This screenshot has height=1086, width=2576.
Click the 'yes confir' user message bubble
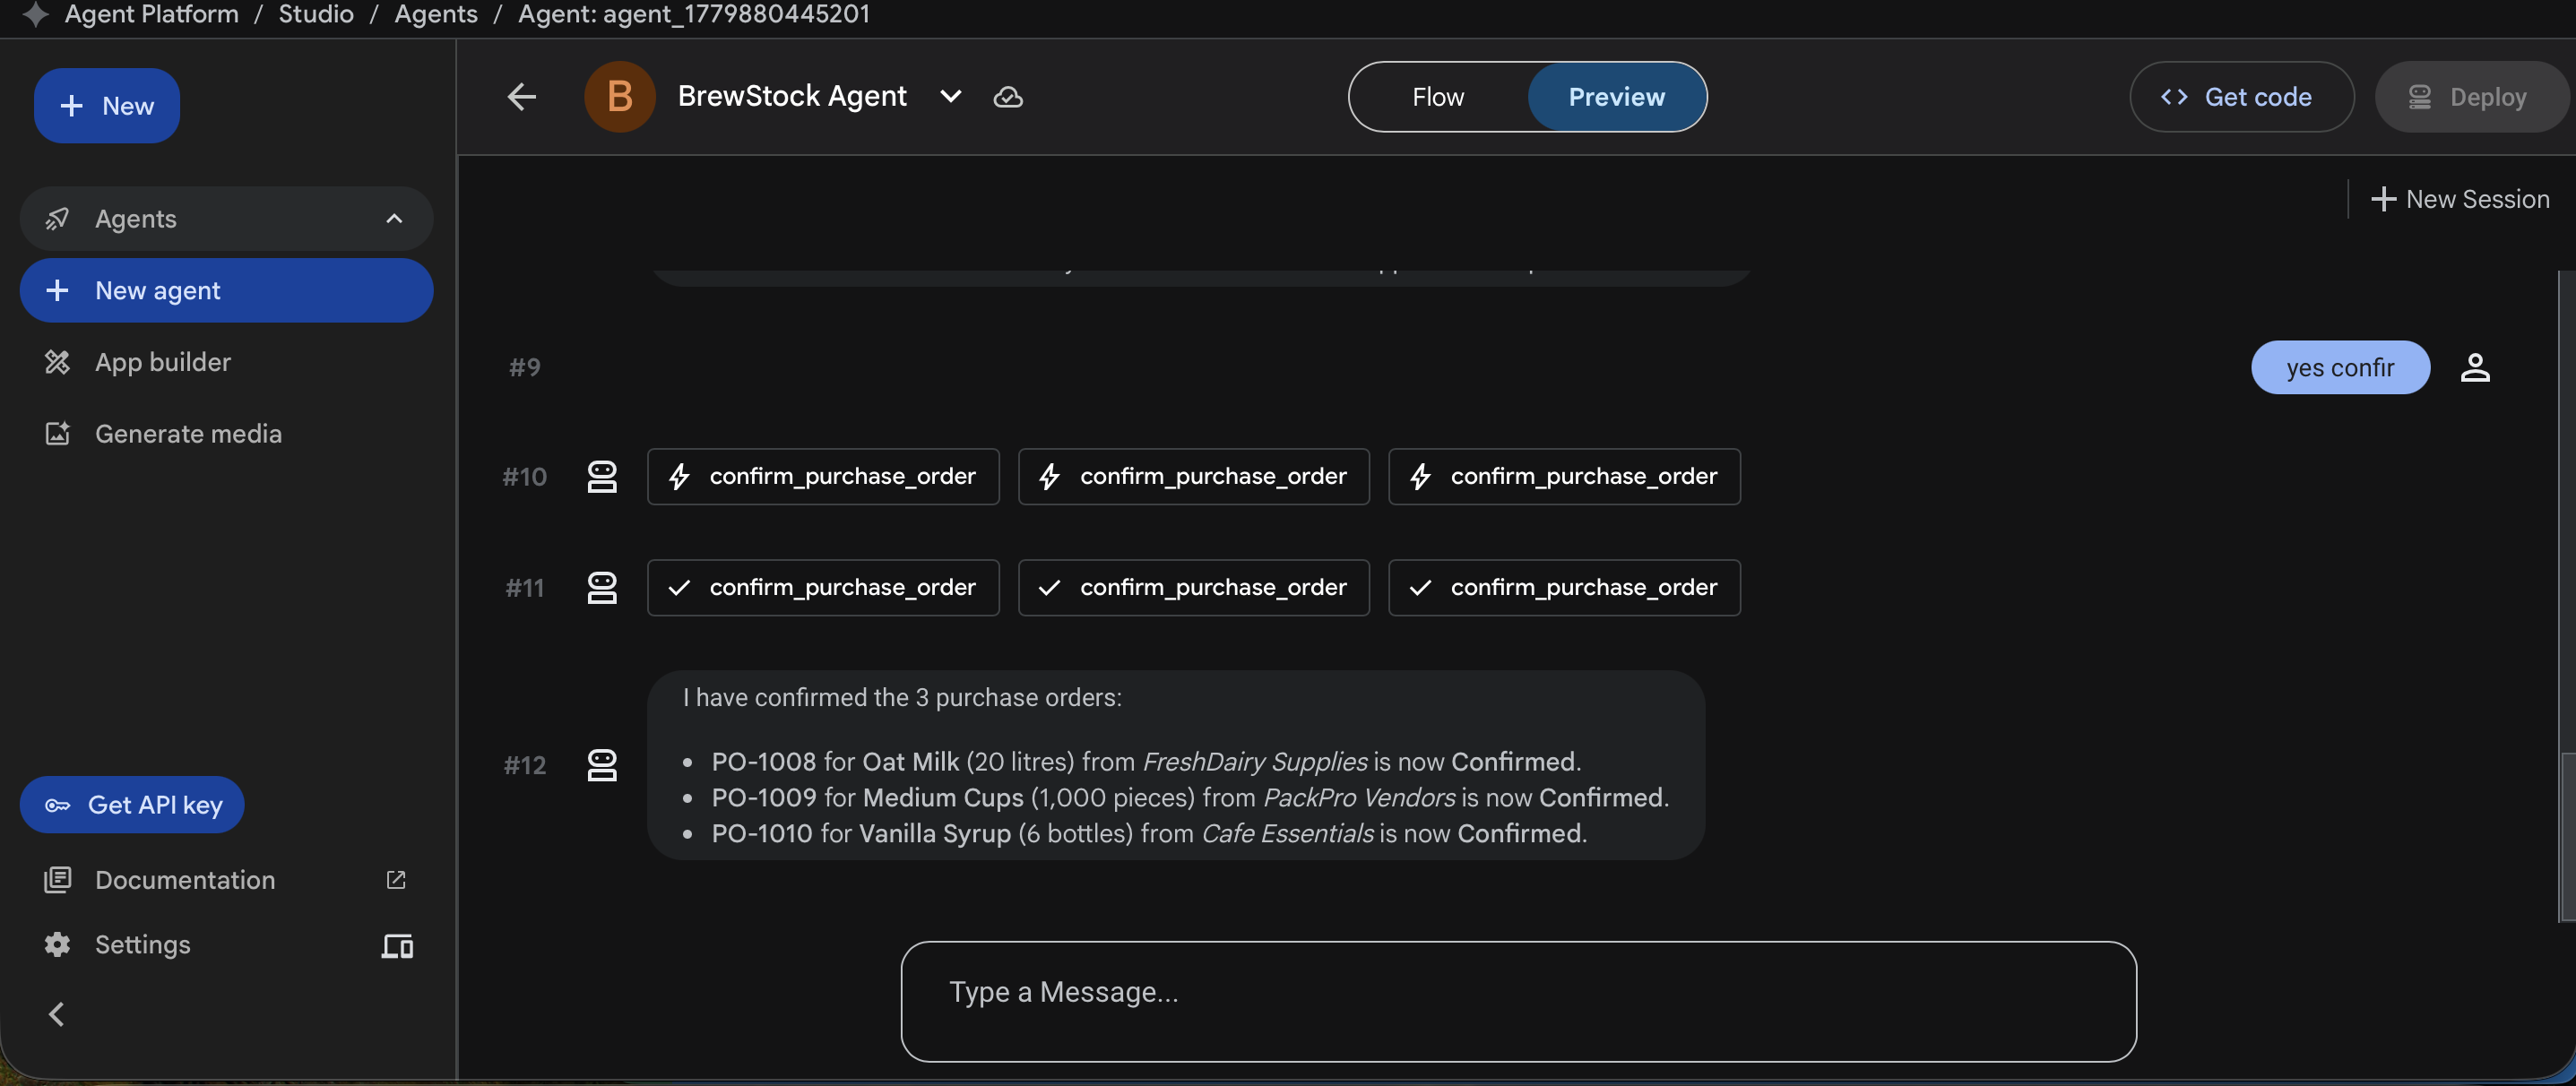tap(2340, 368)
